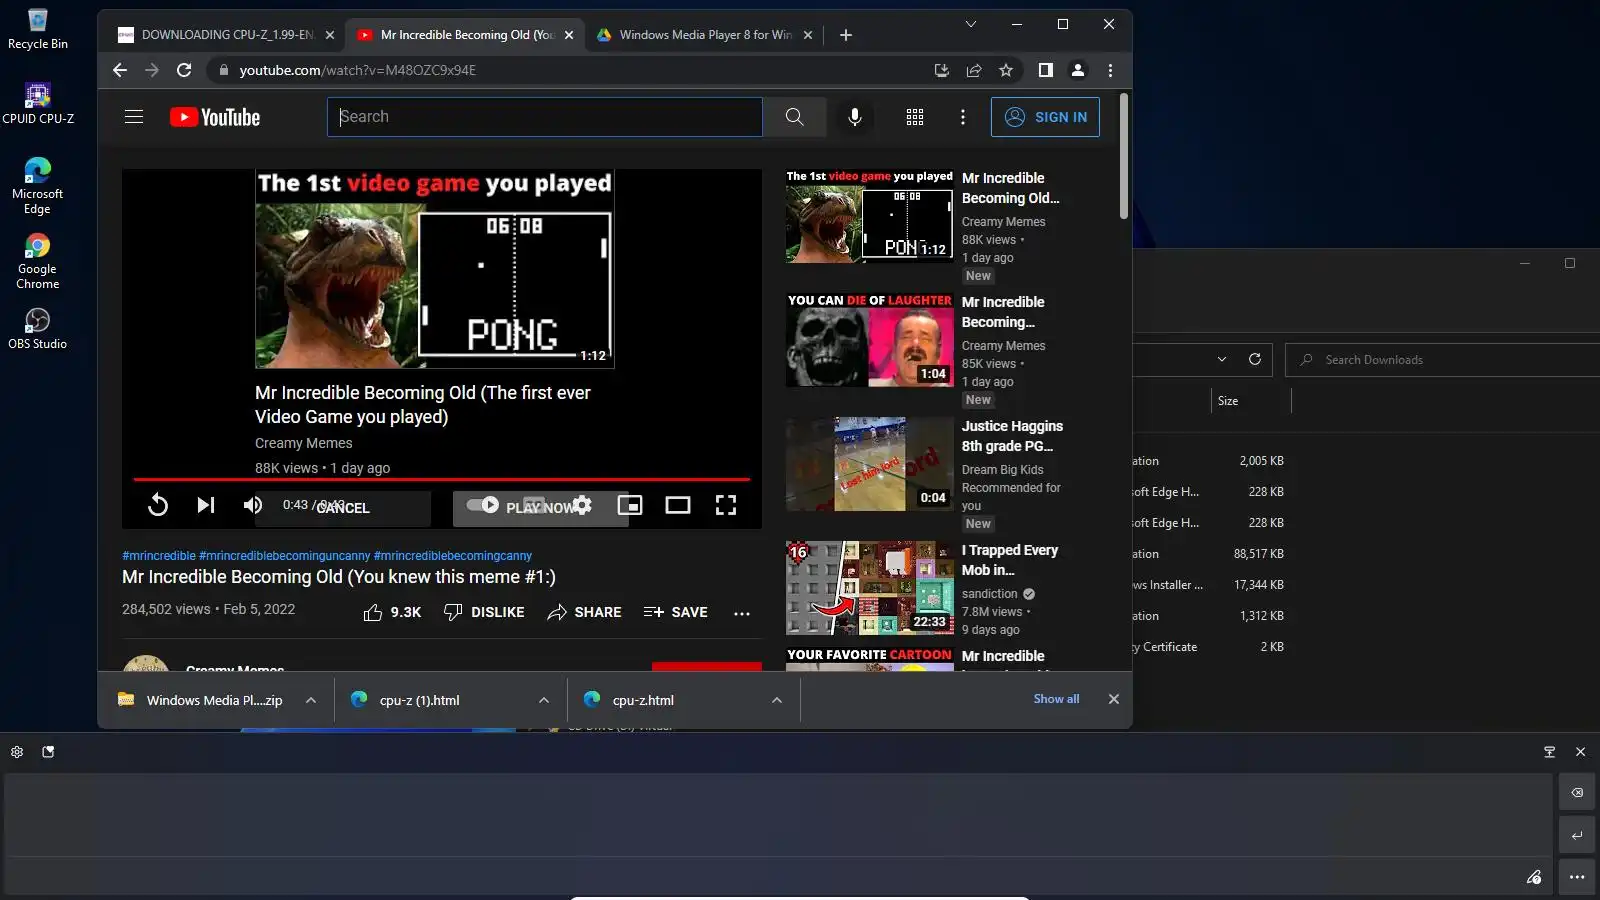Expand the Explorer address history dropdown
This screenshot has height=900, width=1600.
click(x=1222, y=359)
